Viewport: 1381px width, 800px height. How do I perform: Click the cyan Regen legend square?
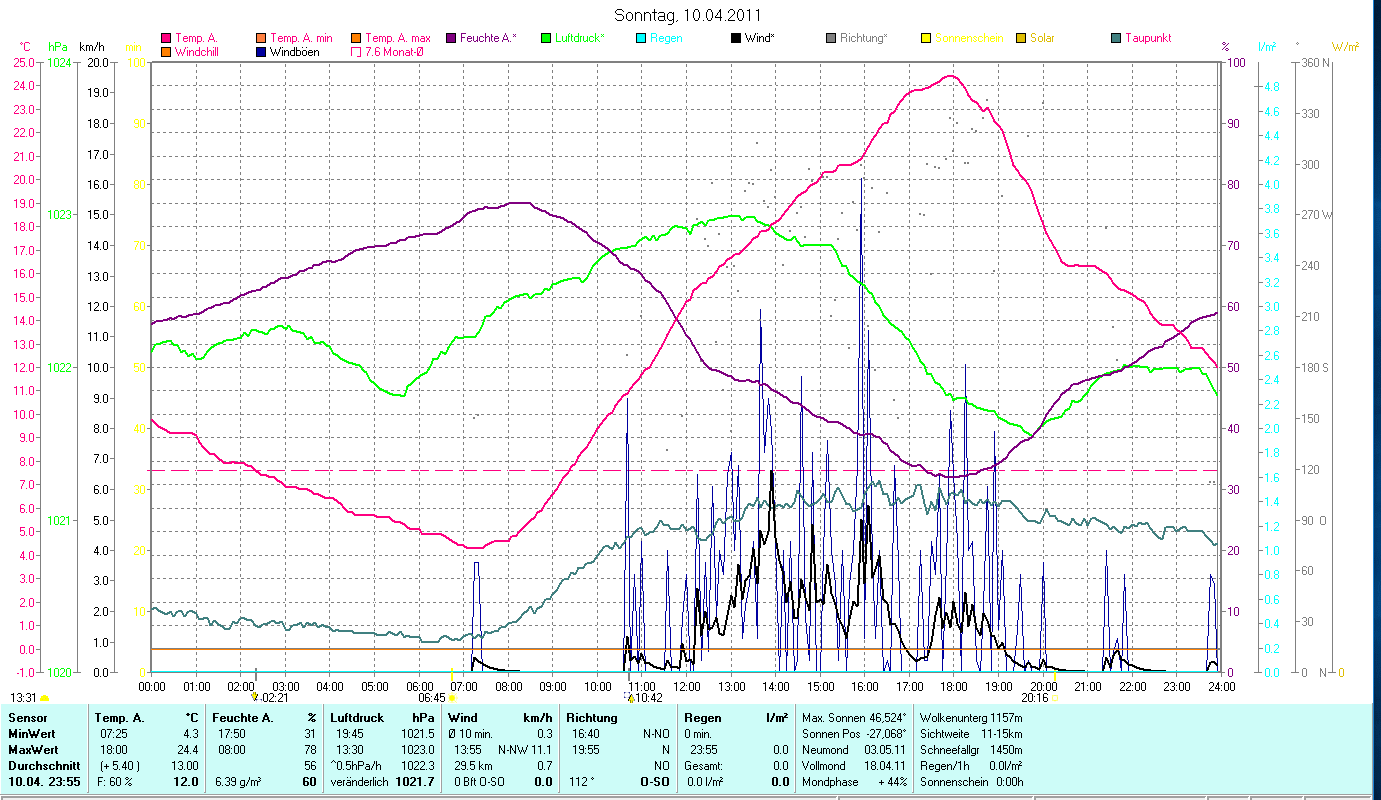coord(641,38)
